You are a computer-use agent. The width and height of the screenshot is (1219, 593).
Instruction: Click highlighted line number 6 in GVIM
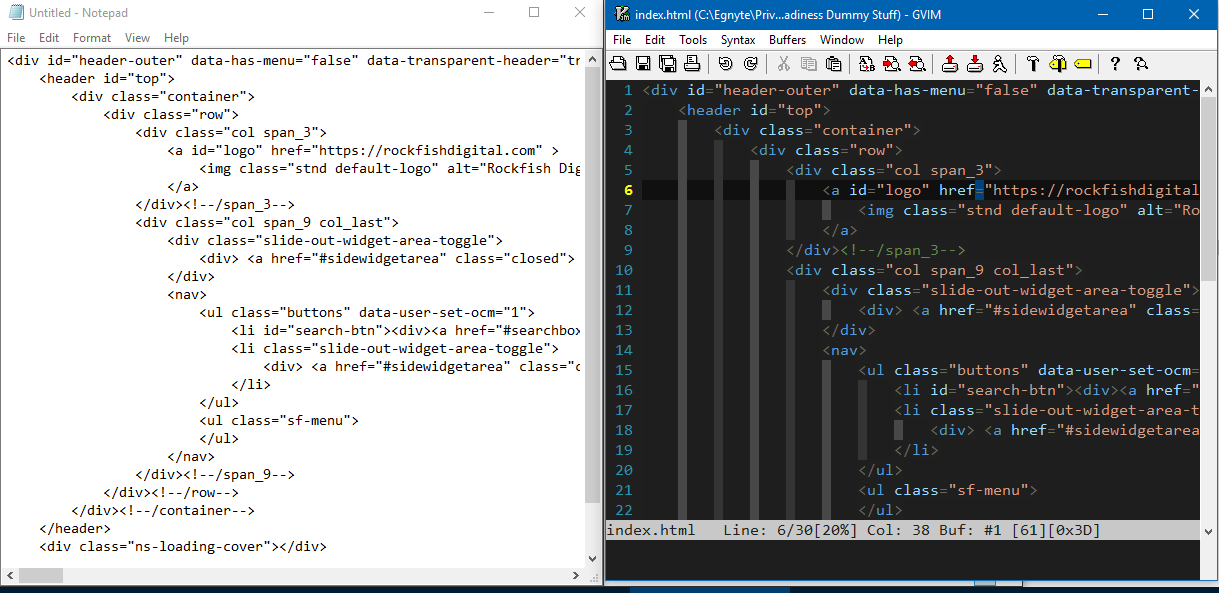[x=628, y=190]
